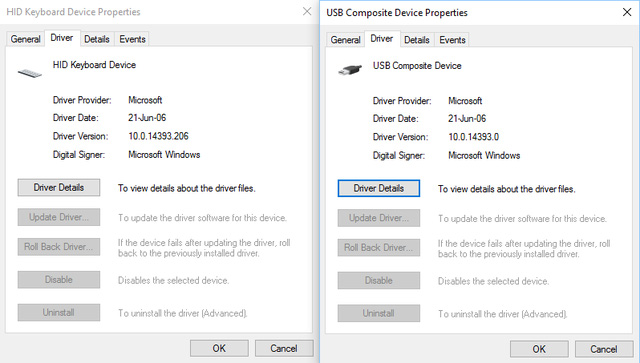Image resolution: width=640 pixels, height=363 pixels.
Task: Click Uninstall button in USB Composite window
Action: (379, 313)
